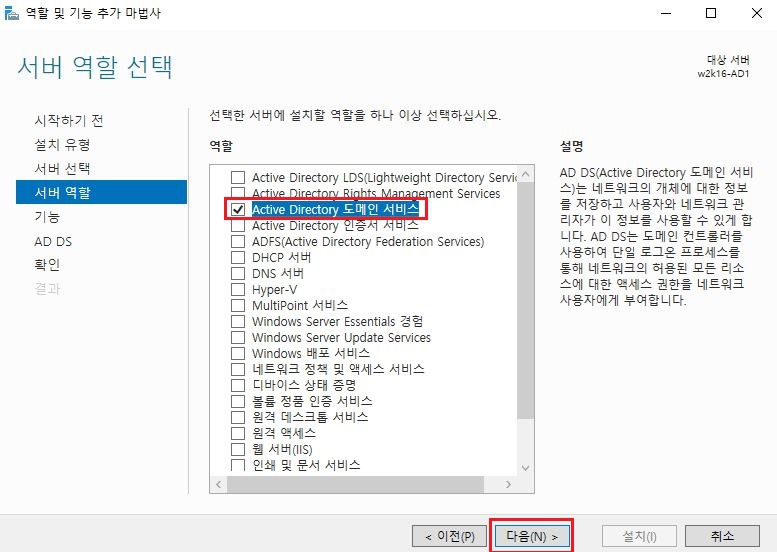
Task: Maximize the wizard window
Action: pyautogui.click(x=711, y=13)
